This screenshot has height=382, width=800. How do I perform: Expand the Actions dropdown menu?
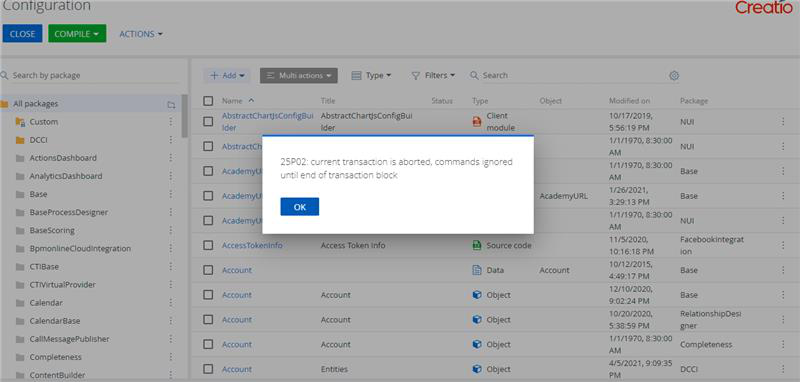click(x=141, y=34)
